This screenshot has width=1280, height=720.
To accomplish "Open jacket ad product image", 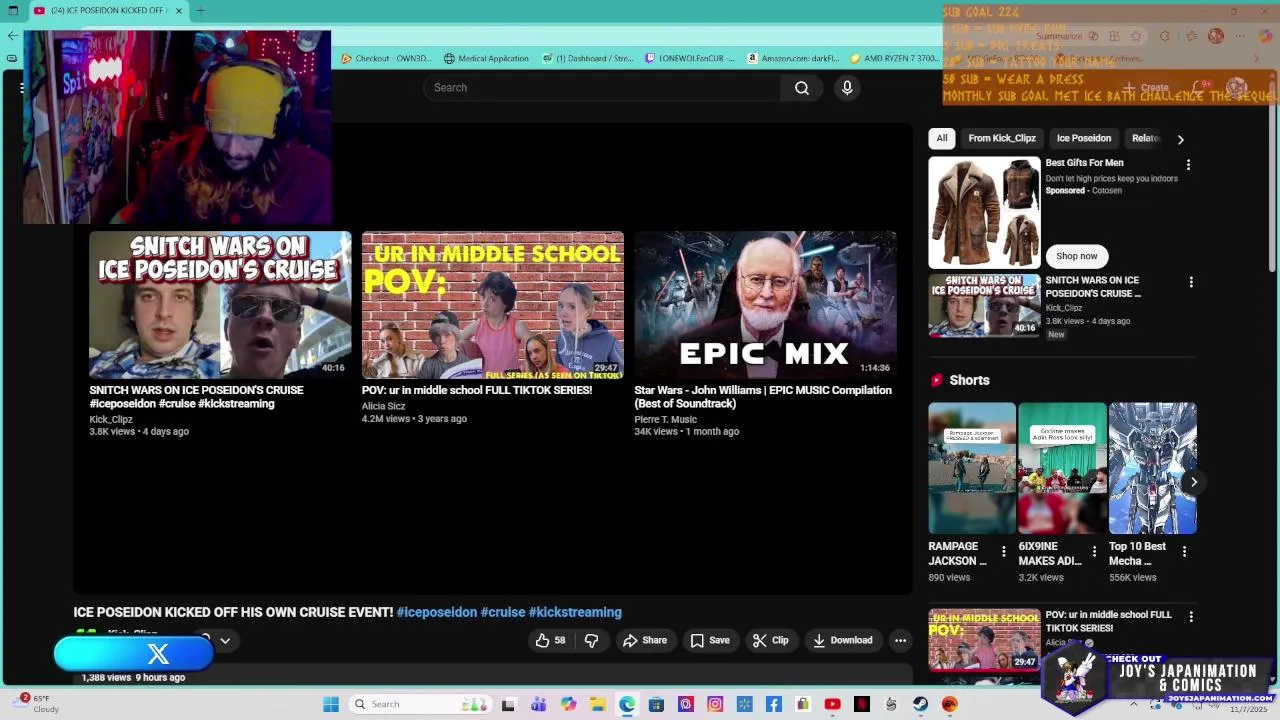I will 984,213.
